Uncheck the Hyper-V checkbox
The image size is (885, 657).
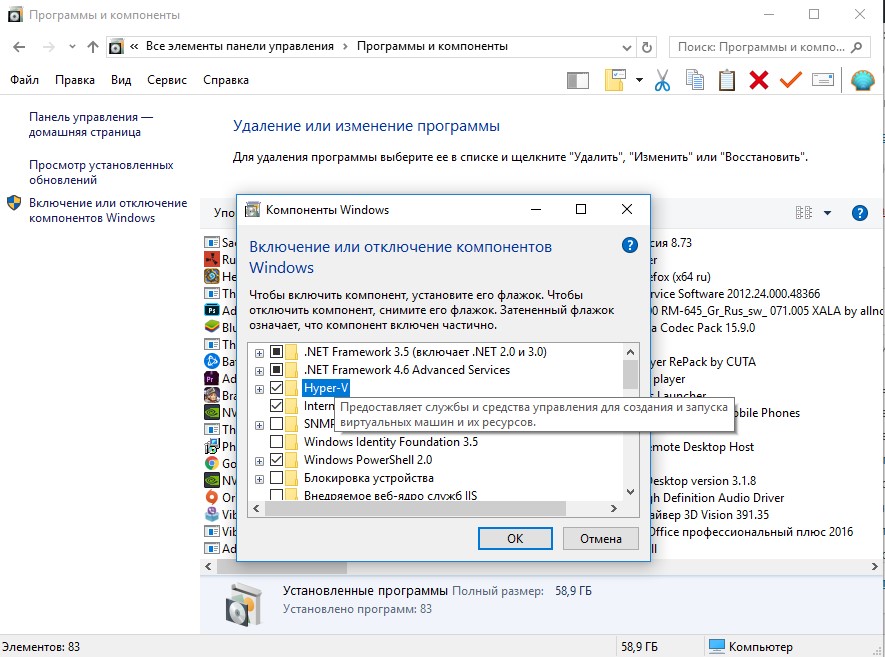point(276,388)
